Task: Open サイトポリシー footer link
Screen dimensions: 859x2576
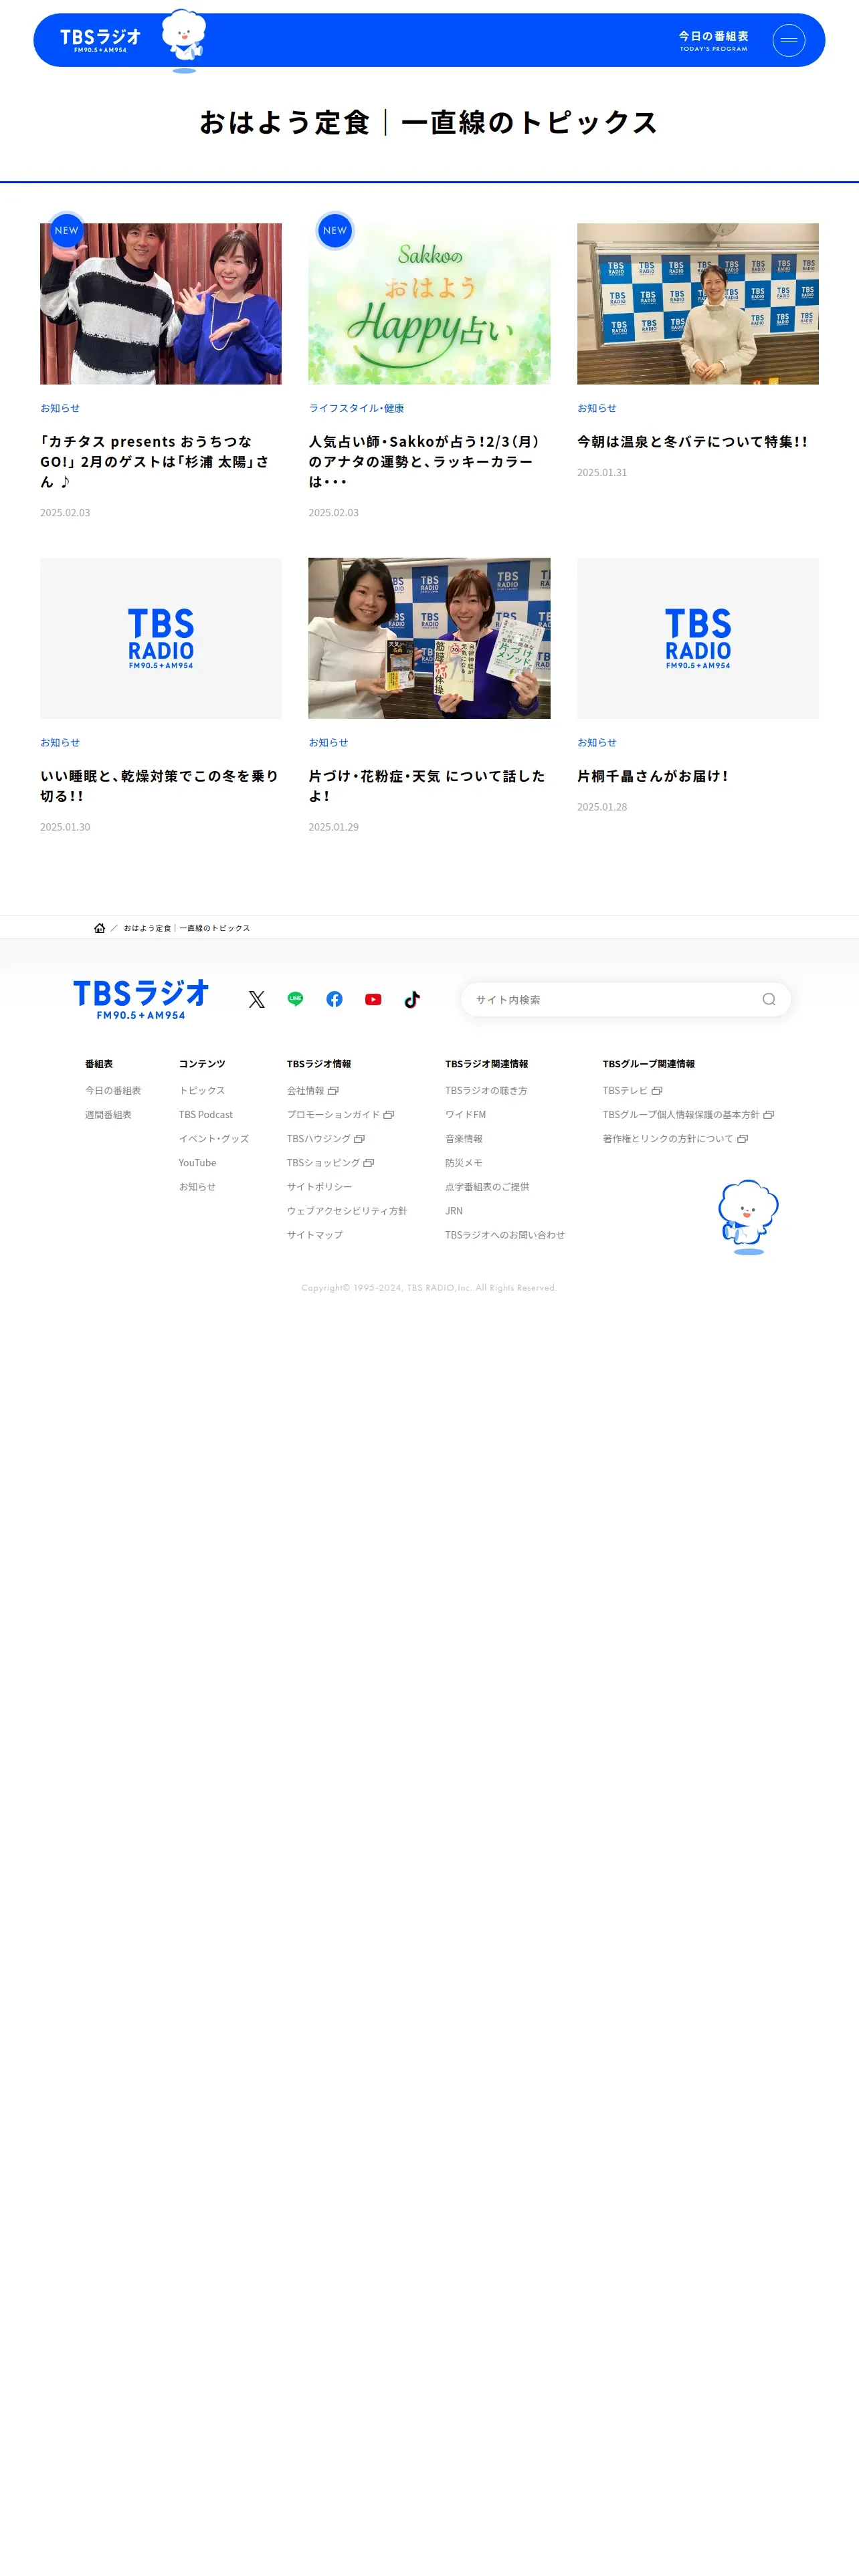Action: click(x=319, y=1187)
